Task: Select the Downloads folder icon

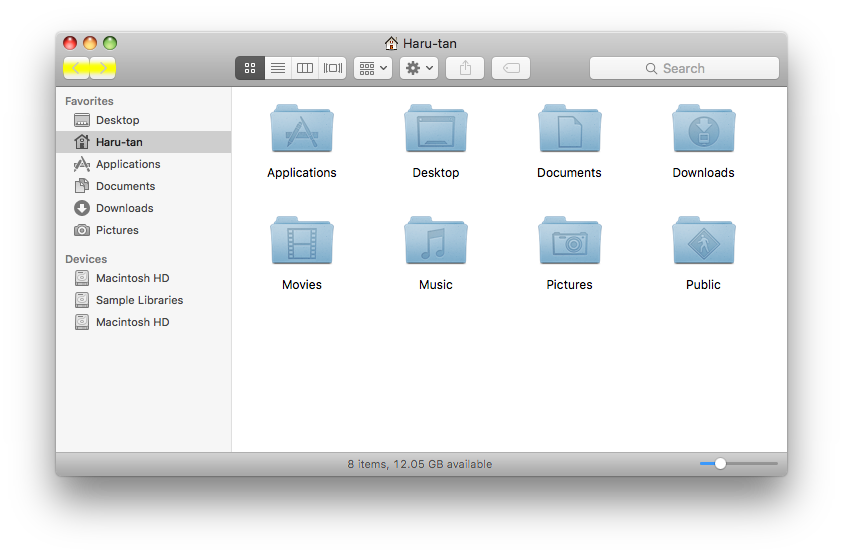Action: (x=704, y=129)
